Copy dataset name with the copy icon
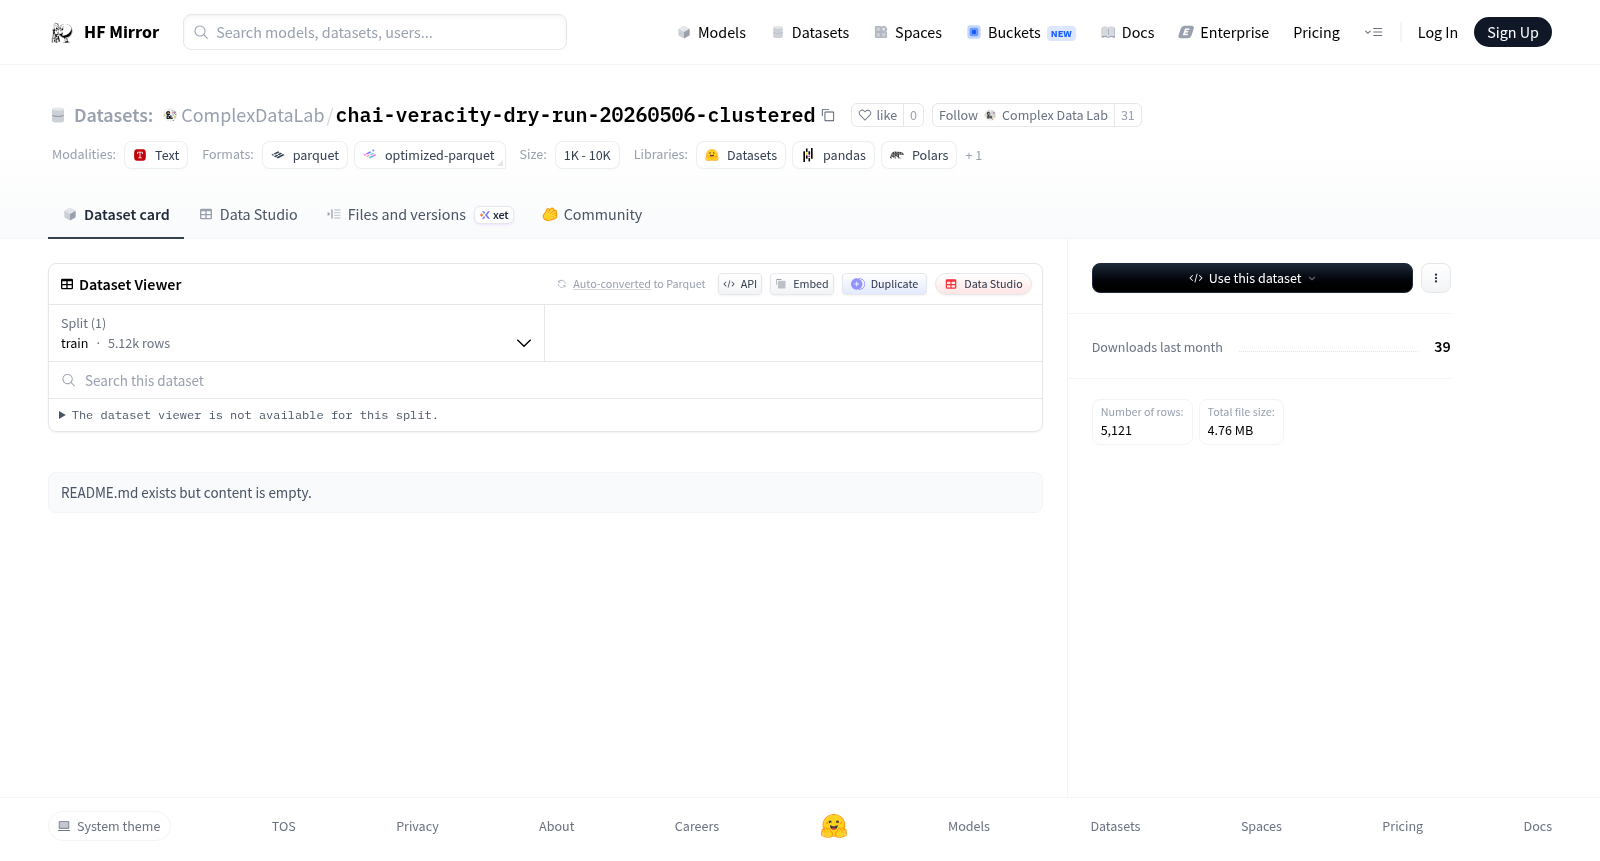This screenshot has height=861, width=1600. coord(828,115)
